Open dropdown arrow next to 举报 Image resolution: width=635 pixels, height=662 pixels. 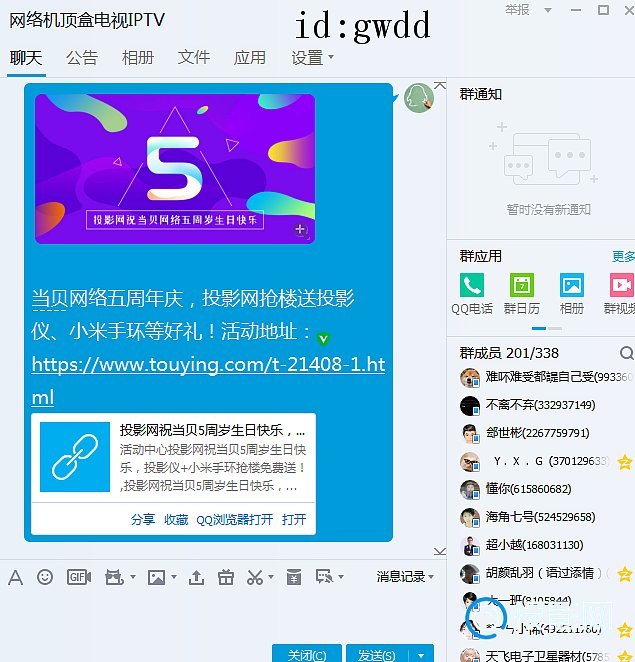pos(548,11)
